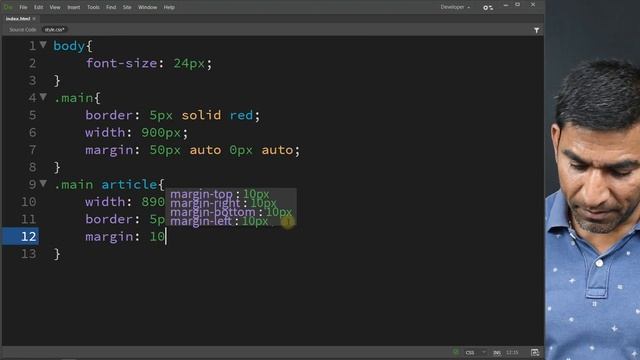Click the Dreamweaver app logo icon
Screen dimensions: 640x360
coord(8,7)
